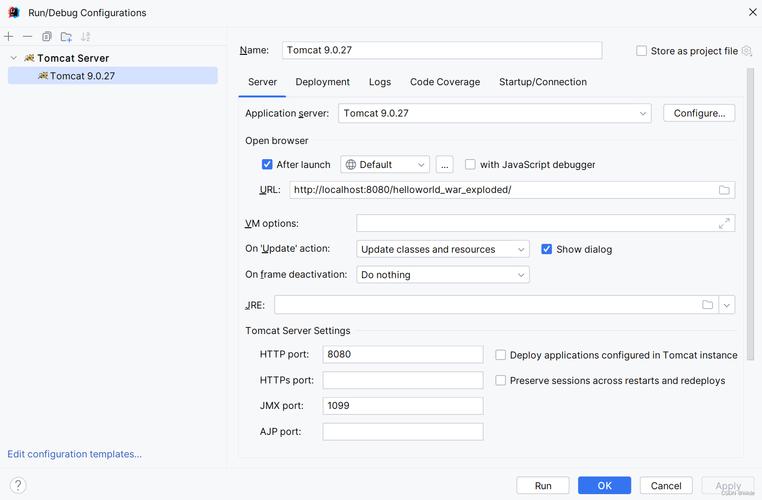Click the IntelliJ IDEA title bar icon
The width and height of the screenshot is (762, 500).
pyautogui.click(x=14, y=13)
